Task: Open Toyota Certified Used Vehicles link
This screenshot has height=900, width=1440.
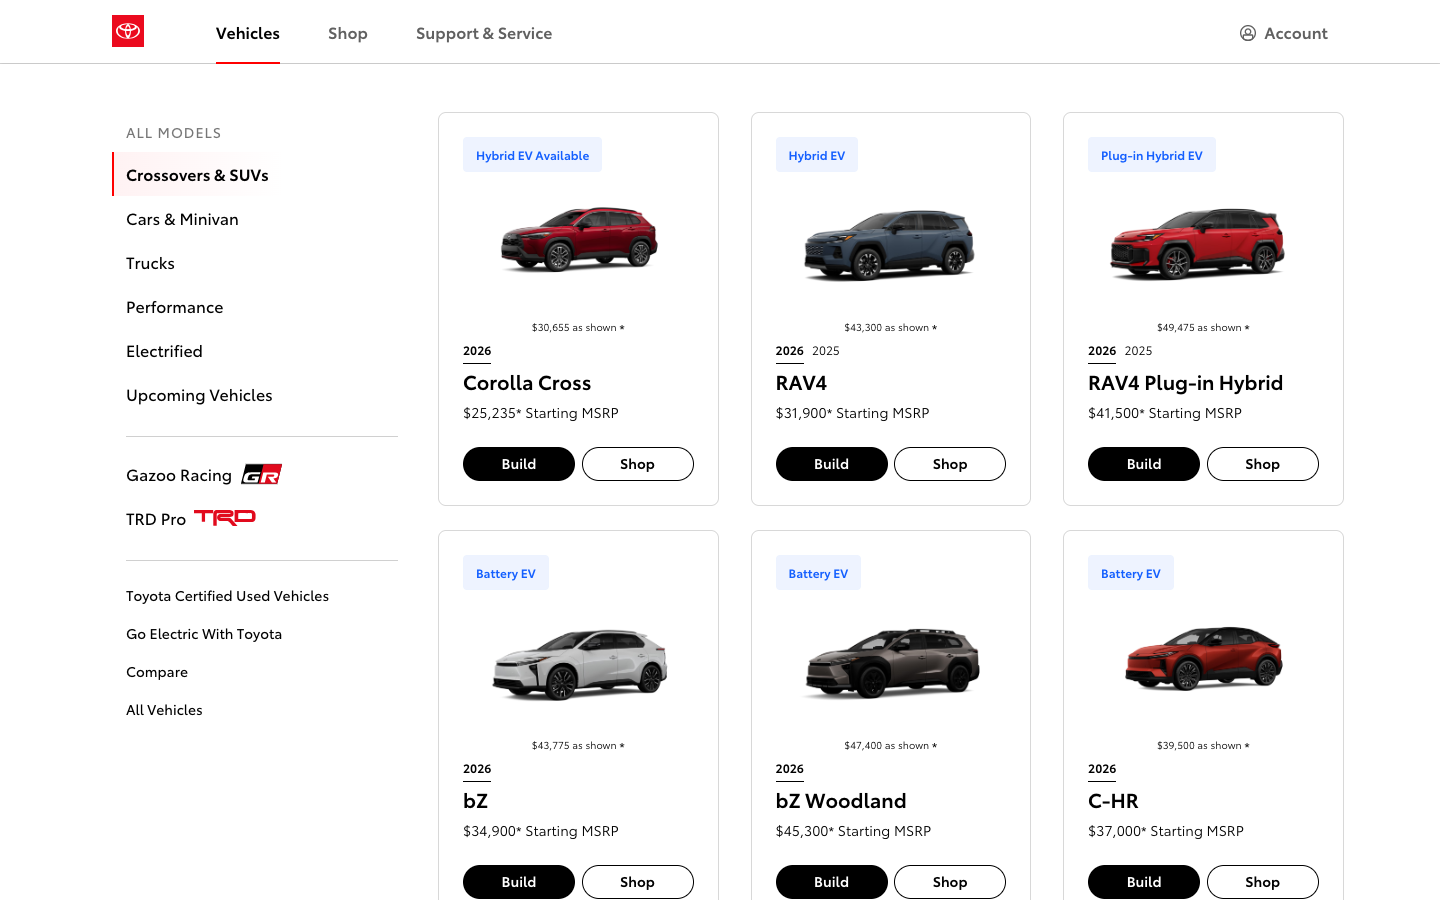Action: [x=227, y=596]
